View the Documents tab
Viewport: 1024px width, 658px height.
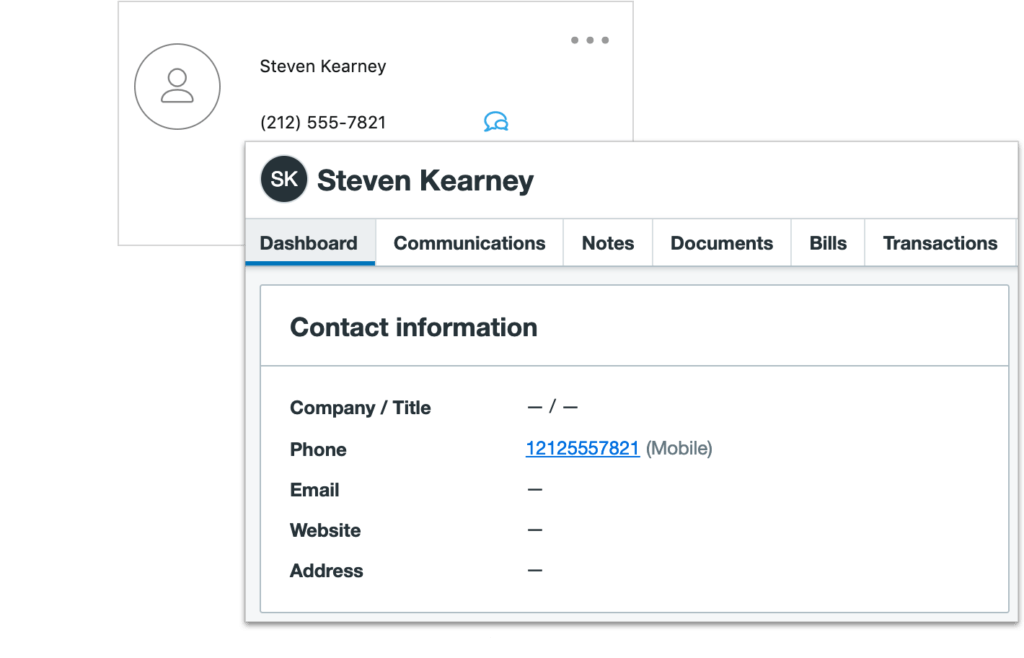(x=721, y=242)
